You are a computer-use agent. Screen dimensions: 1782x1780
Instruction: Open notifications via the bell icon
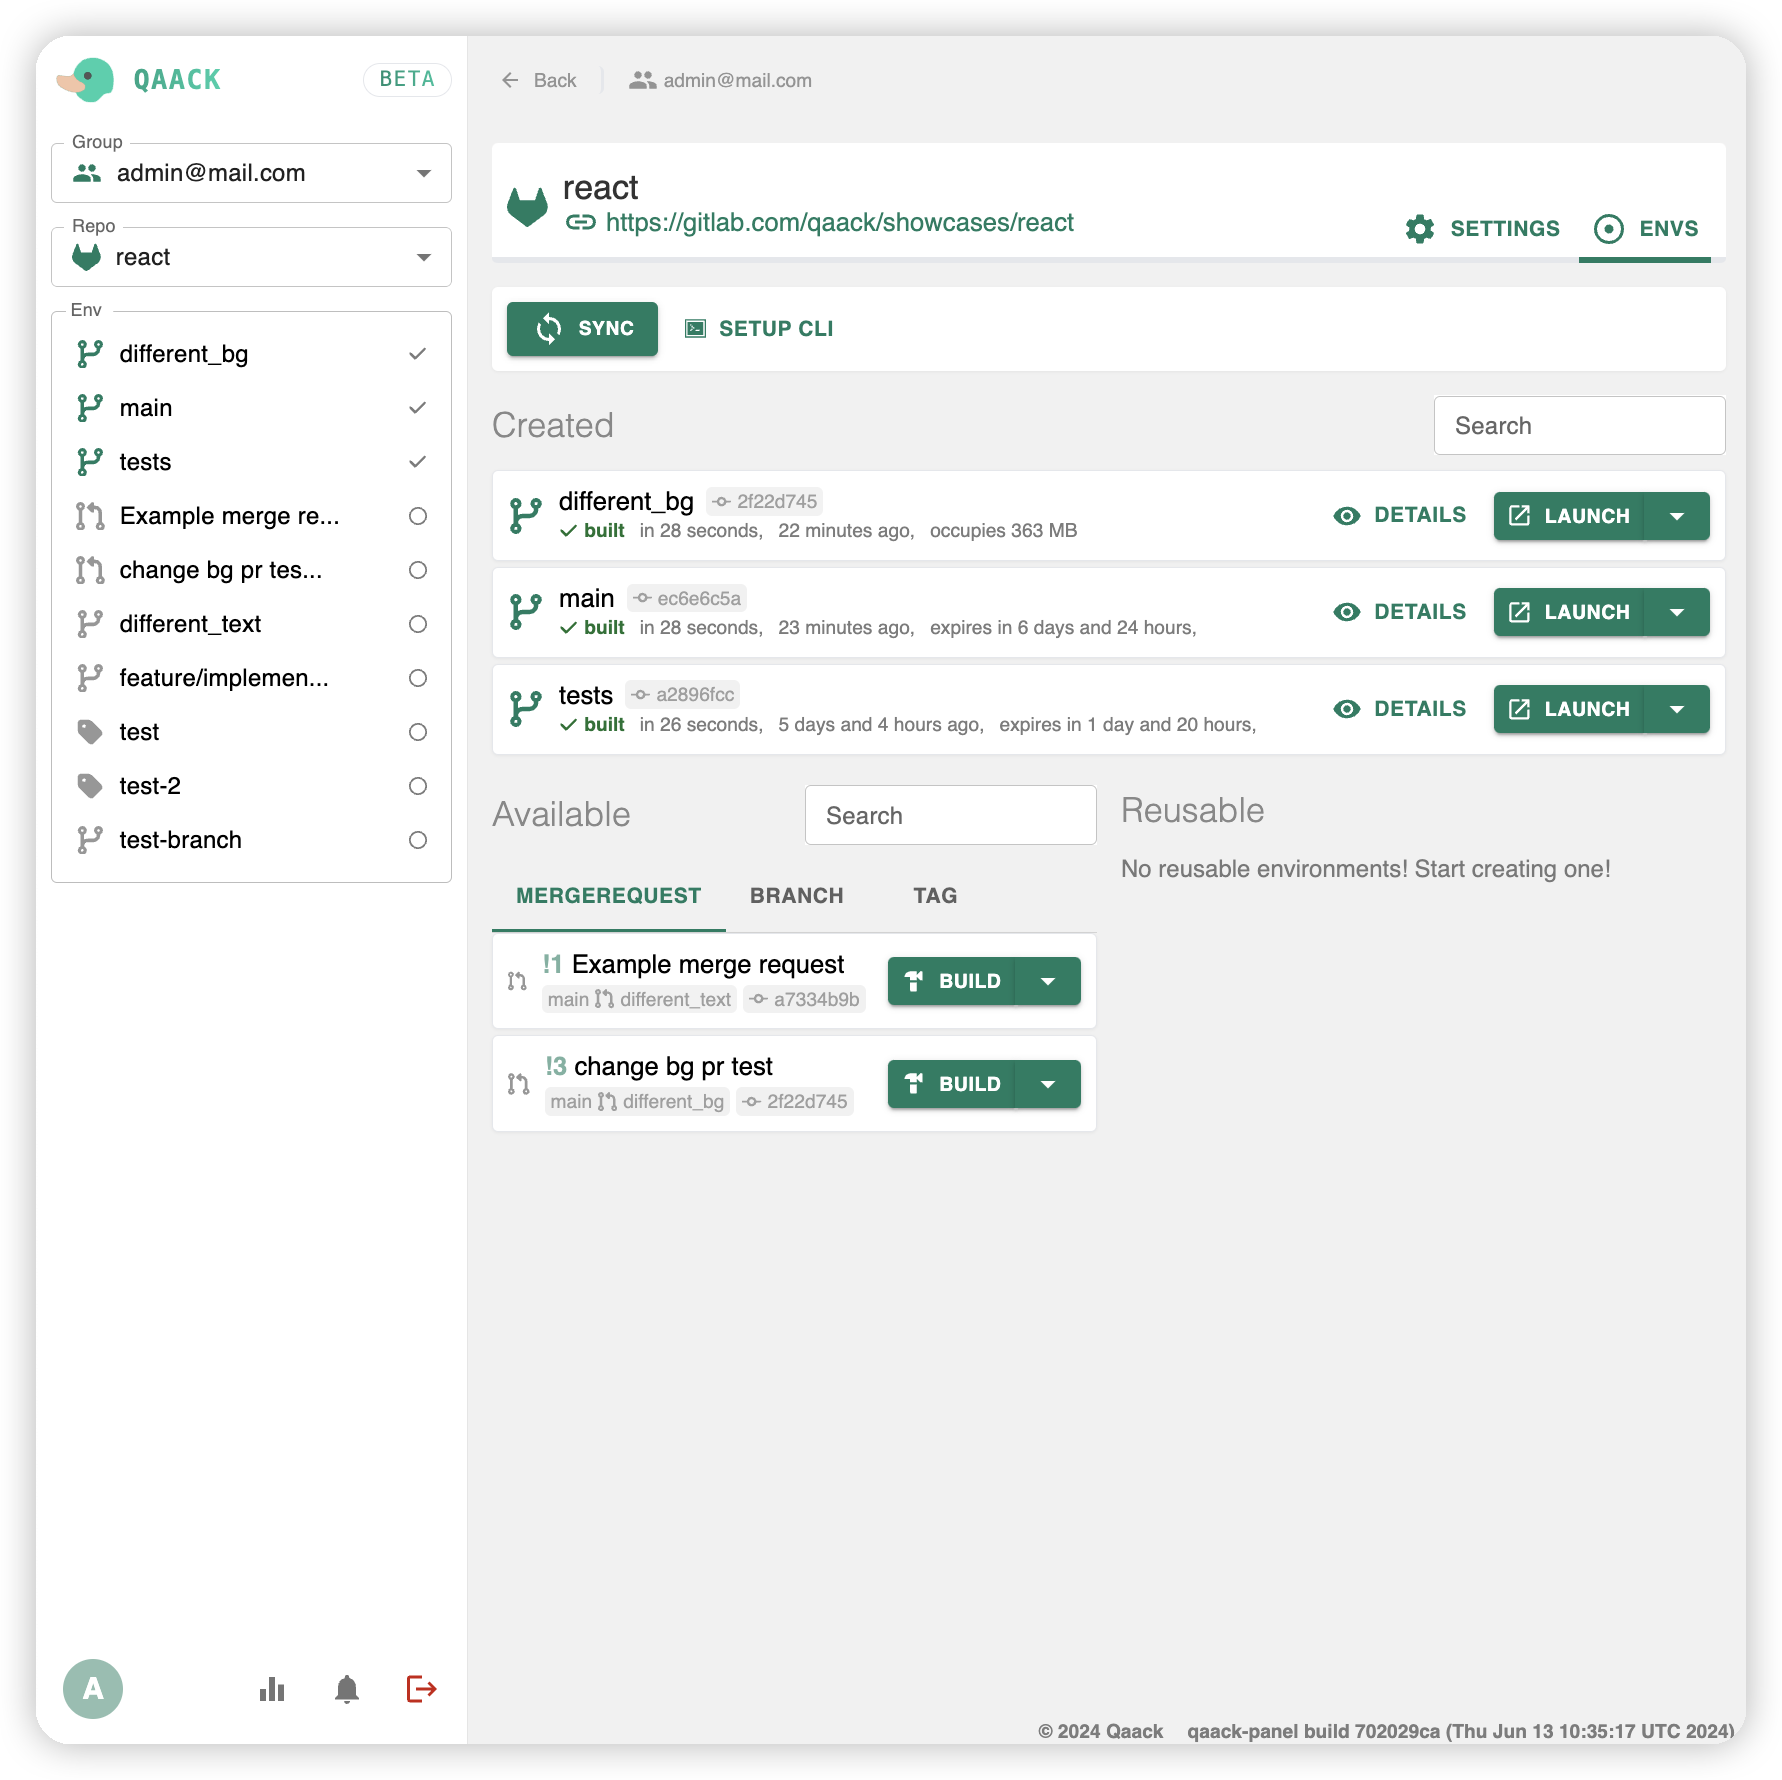pyautogui.click(x=347, y=1689)
